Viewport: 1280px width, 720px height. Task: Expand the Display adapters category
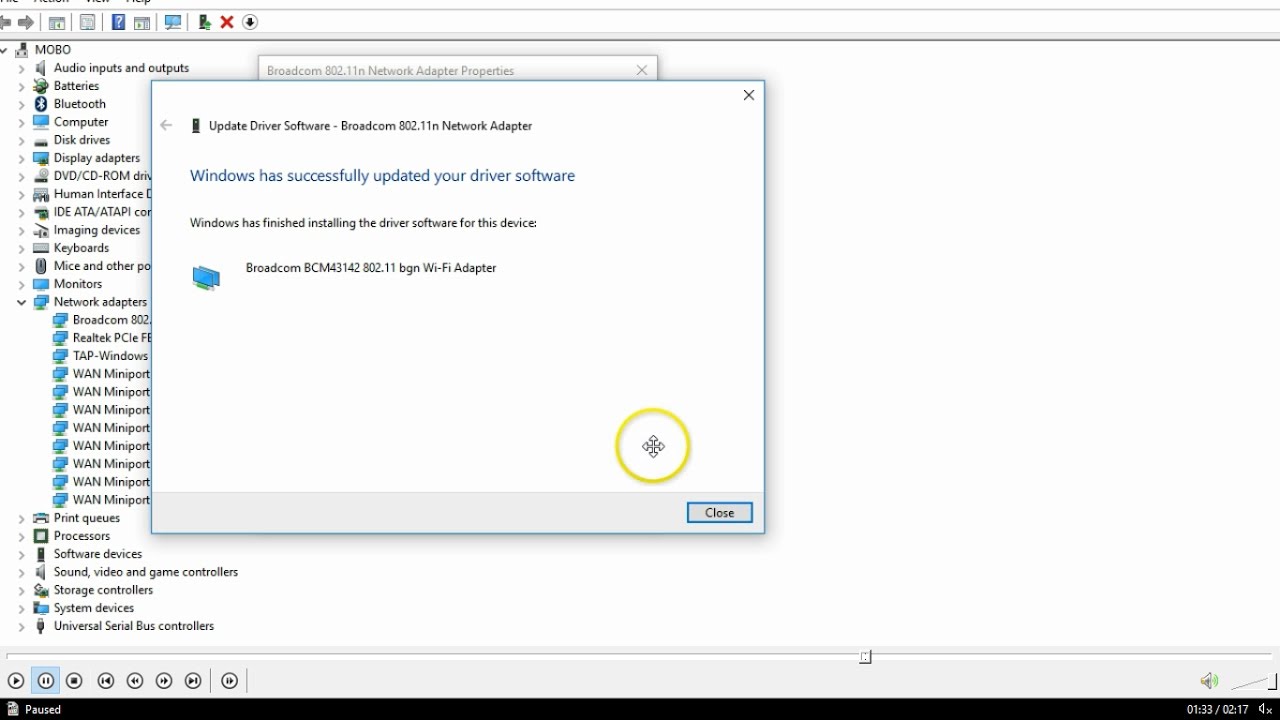point(22,158)
